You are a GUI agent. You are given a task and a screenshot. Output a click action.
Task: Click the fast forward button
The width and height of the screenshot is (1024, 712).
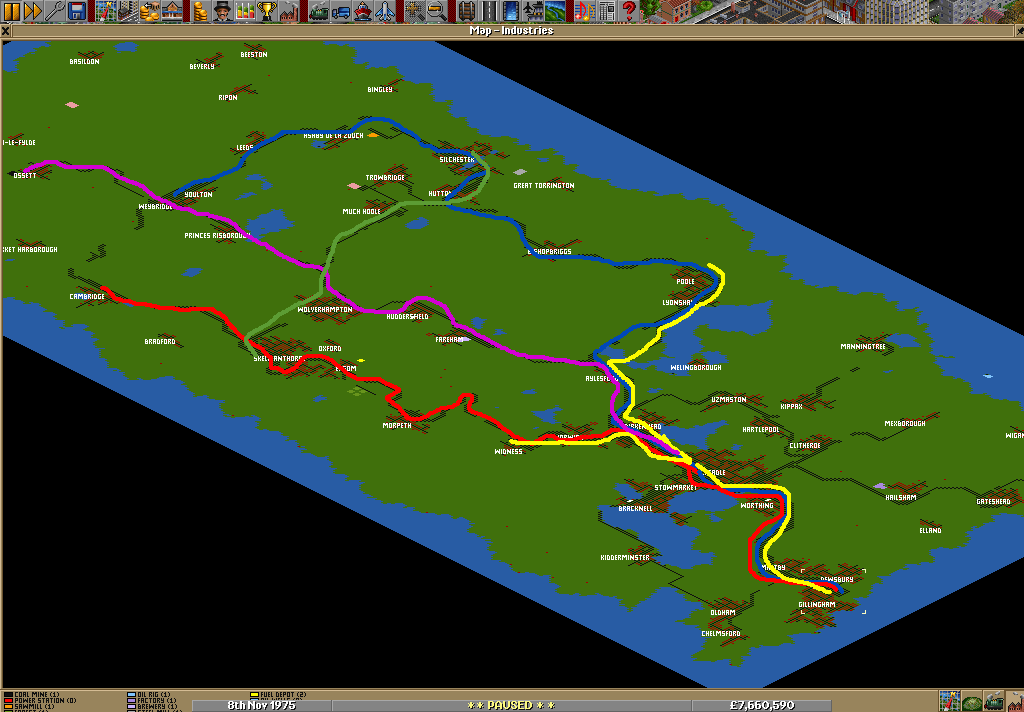point(33,10)
